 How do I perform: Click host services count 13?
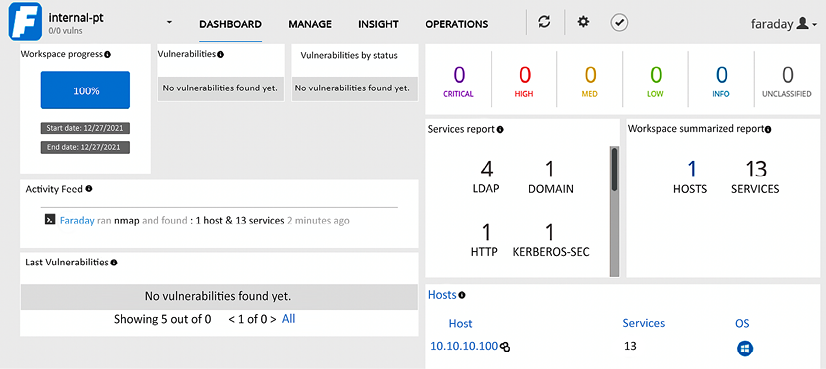tap(630, 346)
